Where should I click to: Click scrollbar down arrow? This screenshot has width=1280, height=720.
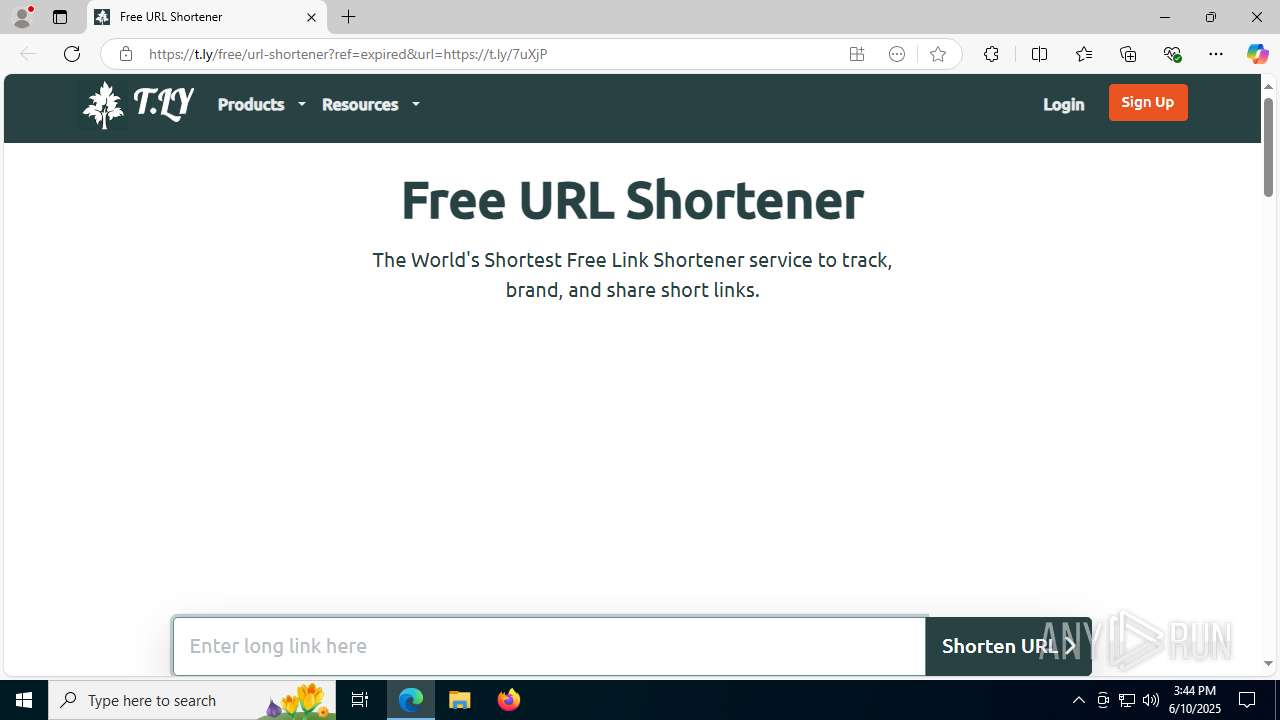[1268, 664]
